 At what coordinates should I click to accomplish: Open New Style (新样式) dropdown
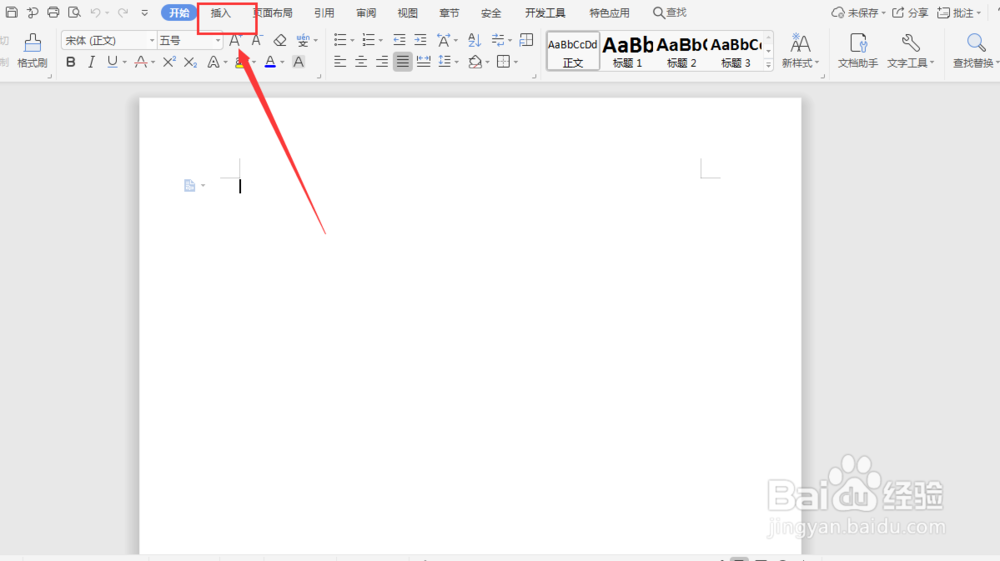pos(800,51)
